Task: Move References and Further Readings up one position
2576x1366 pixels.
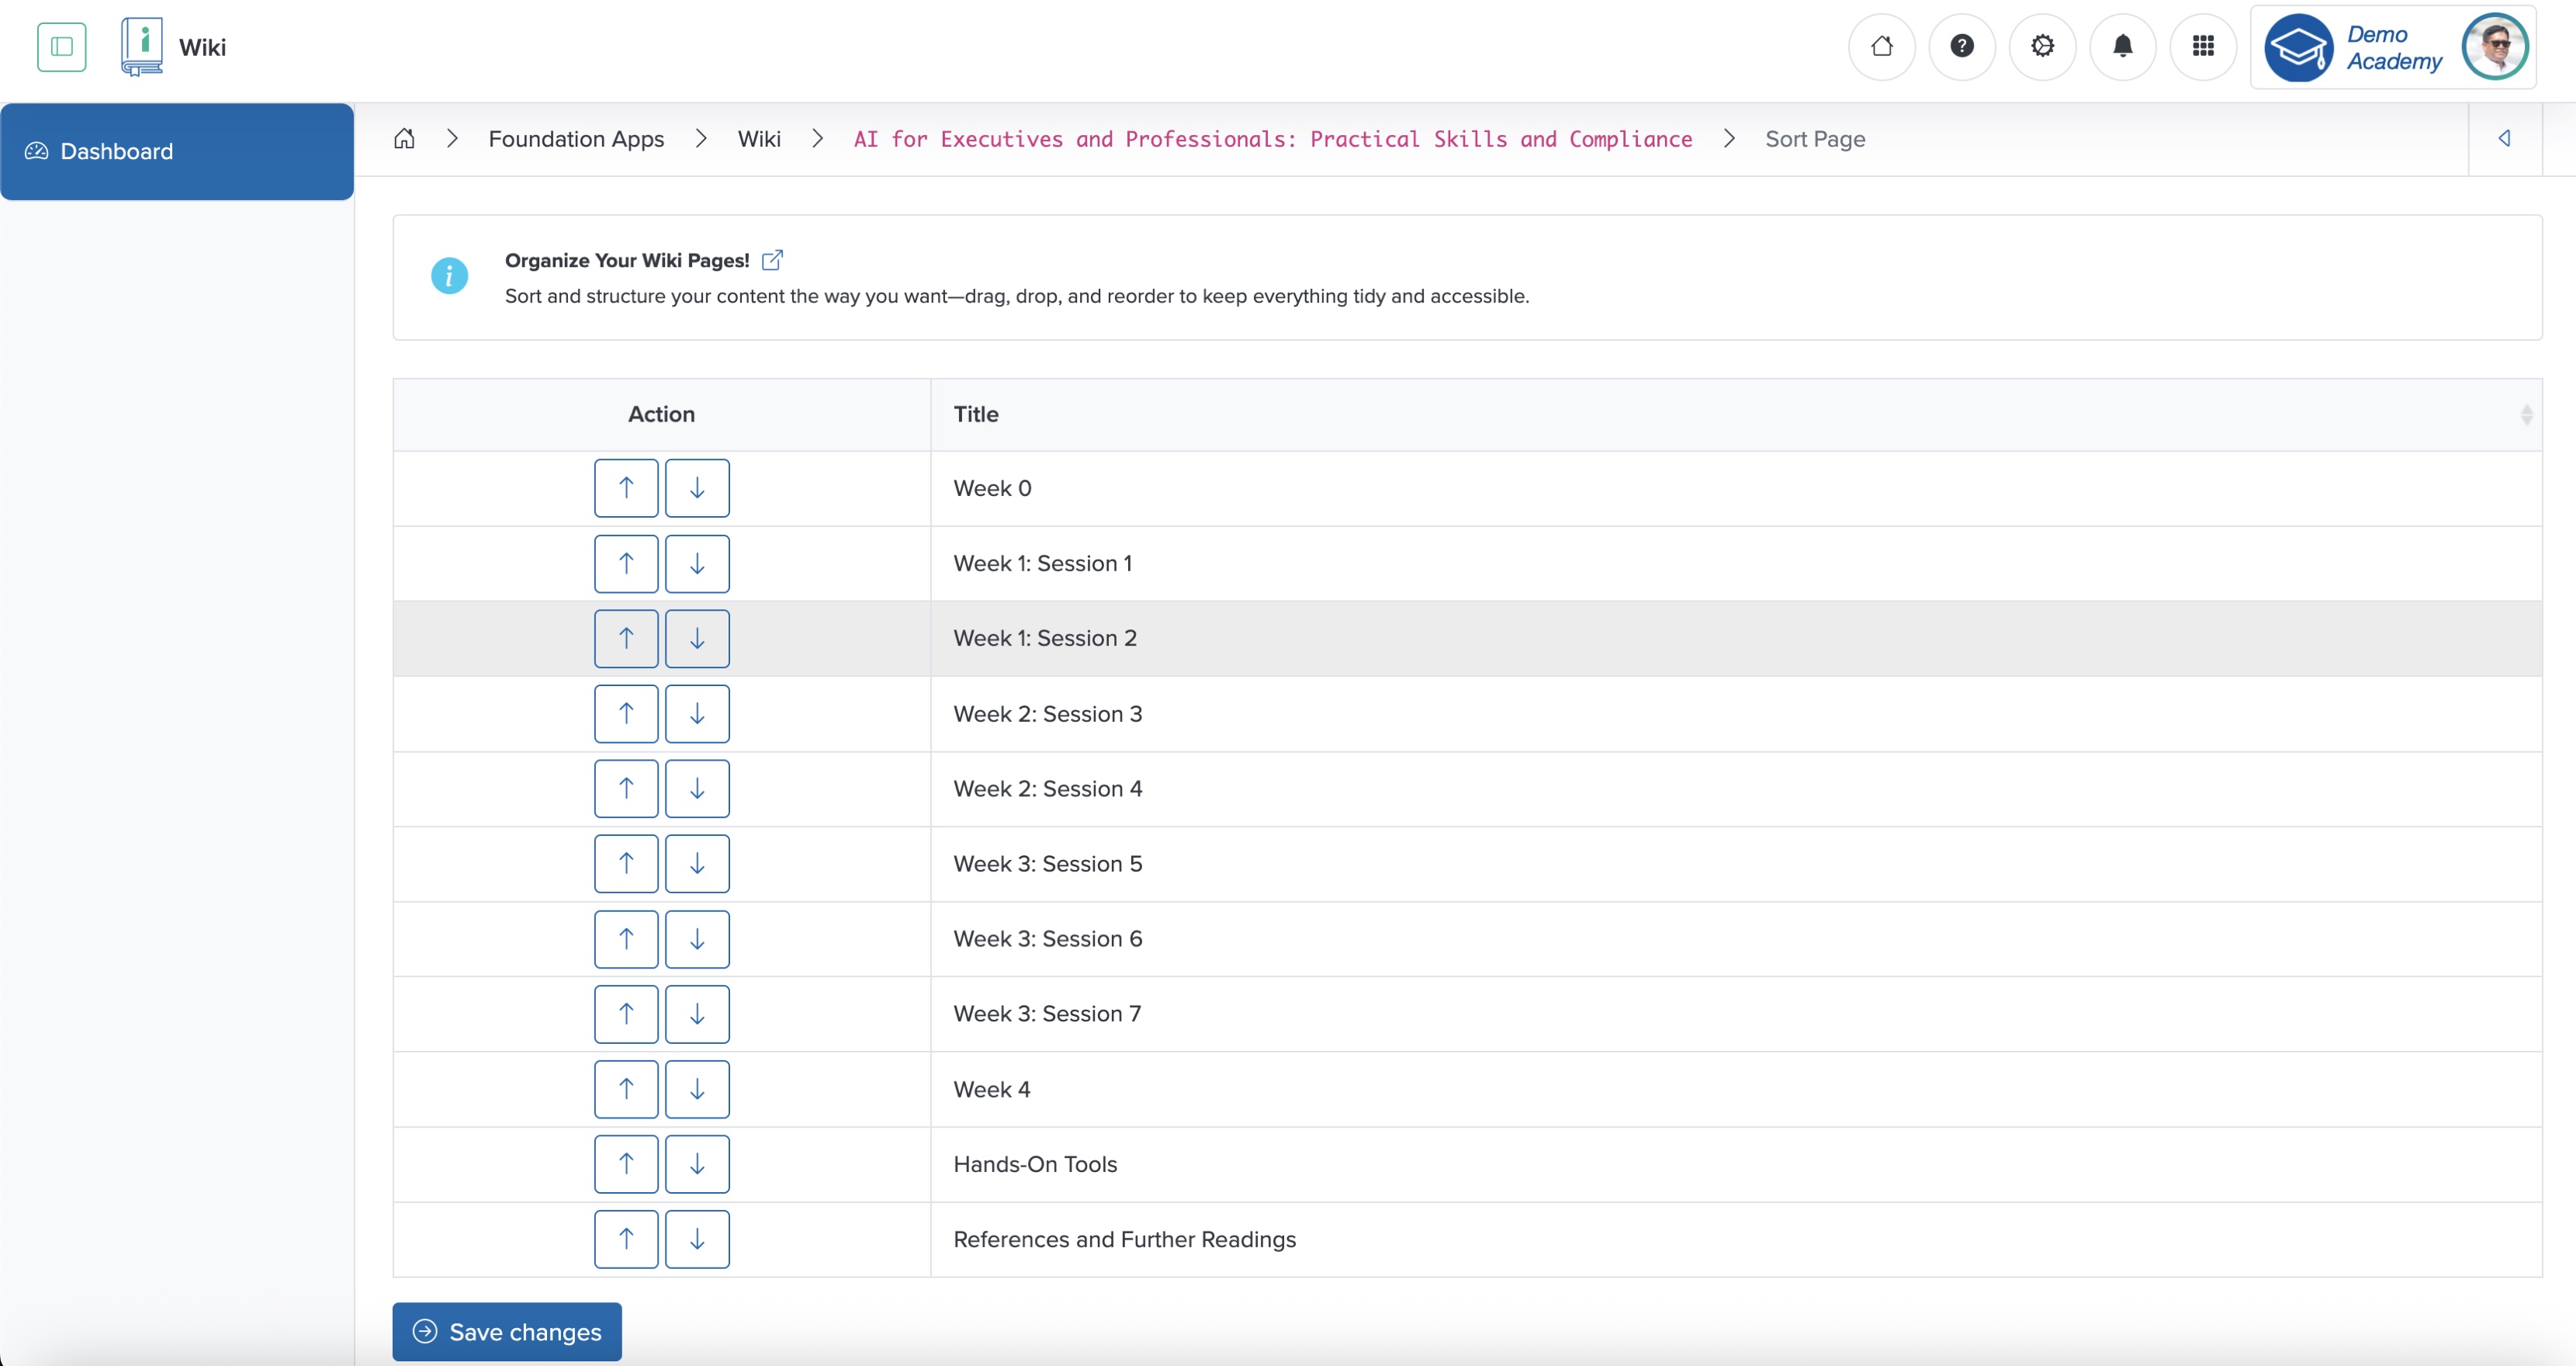Action: click(x=625, y=1239)
